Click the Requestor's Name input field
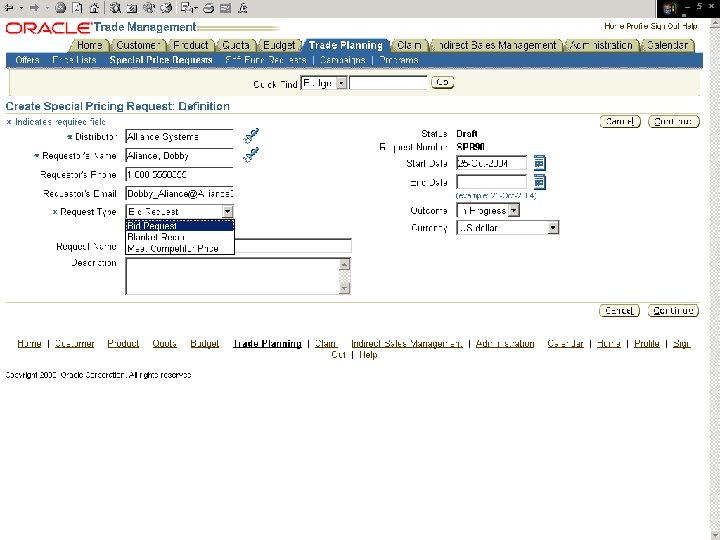Image resolution: width=720 pixels, height=540 pixels. [x=180, y=156]
